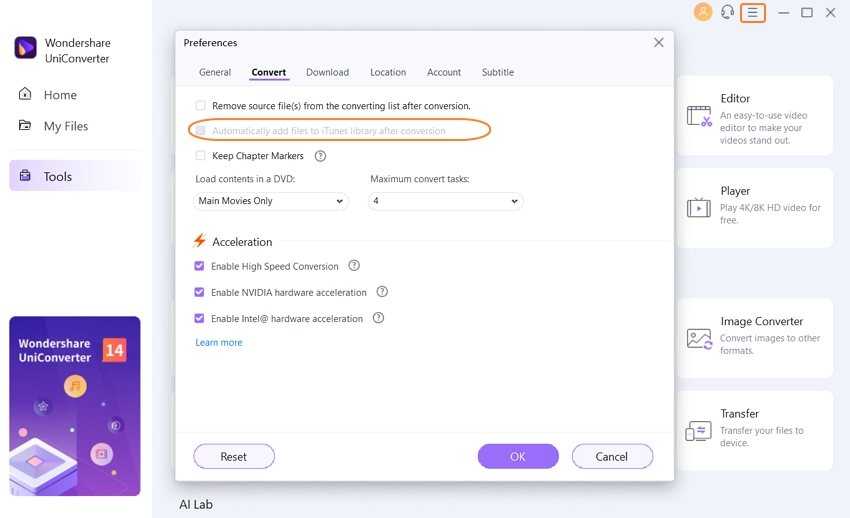The width and height of the screenshot is (850, 518).
Task: Open the Image Converter tool icon
Action: (699, 338)
